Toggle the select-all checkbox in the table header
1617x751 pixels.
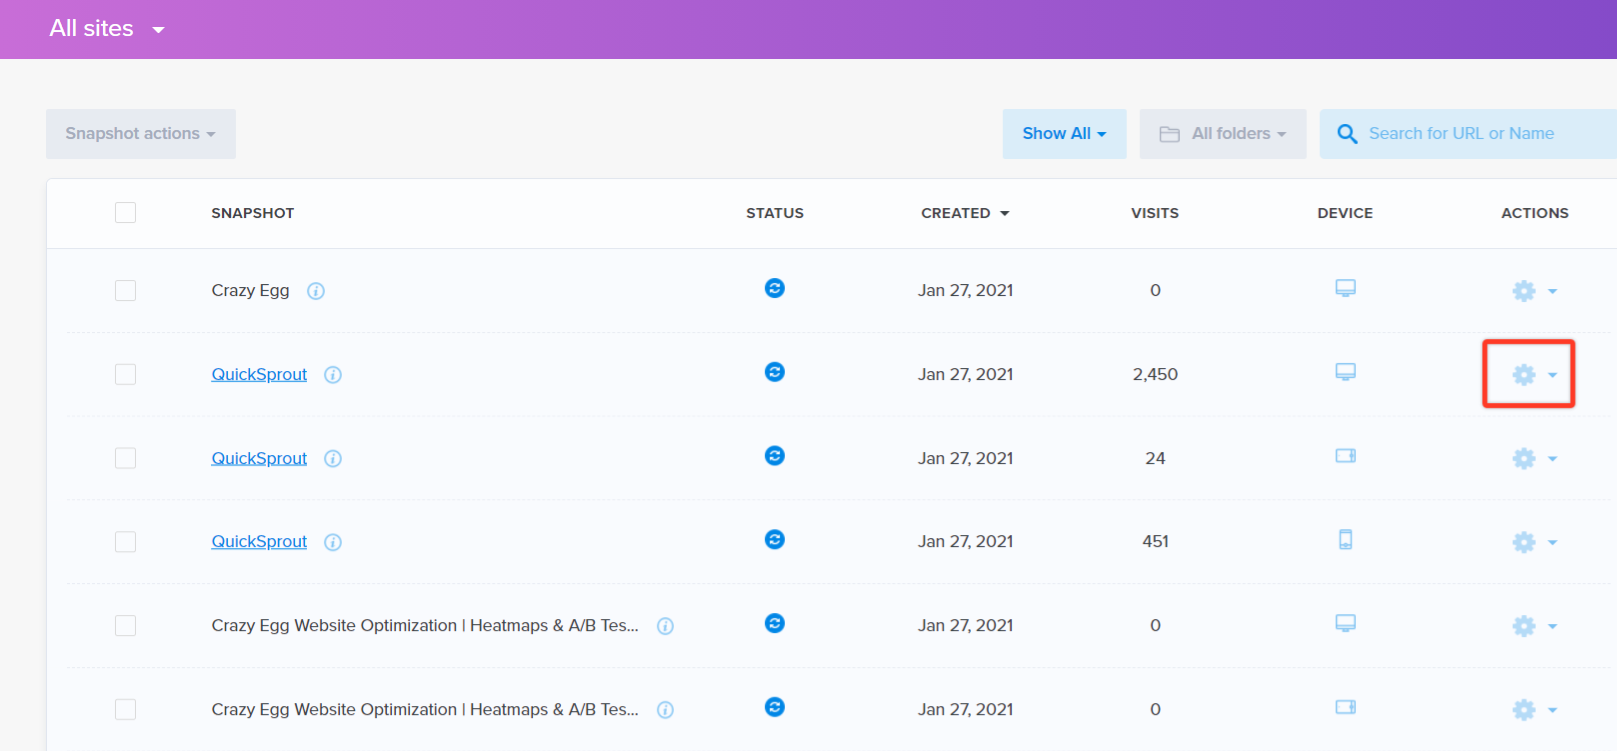[125, 213]
